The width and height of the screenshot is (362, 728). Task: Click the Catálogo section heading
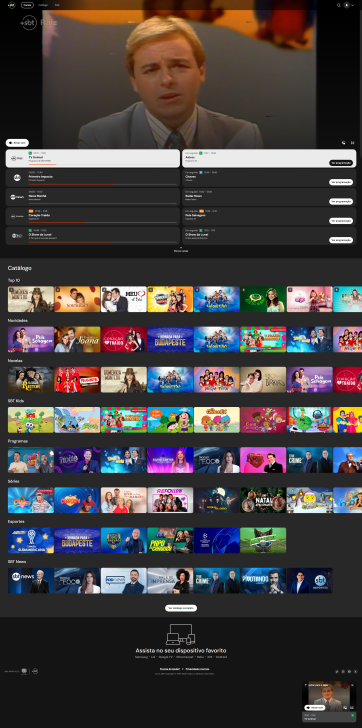pos(19,268)
